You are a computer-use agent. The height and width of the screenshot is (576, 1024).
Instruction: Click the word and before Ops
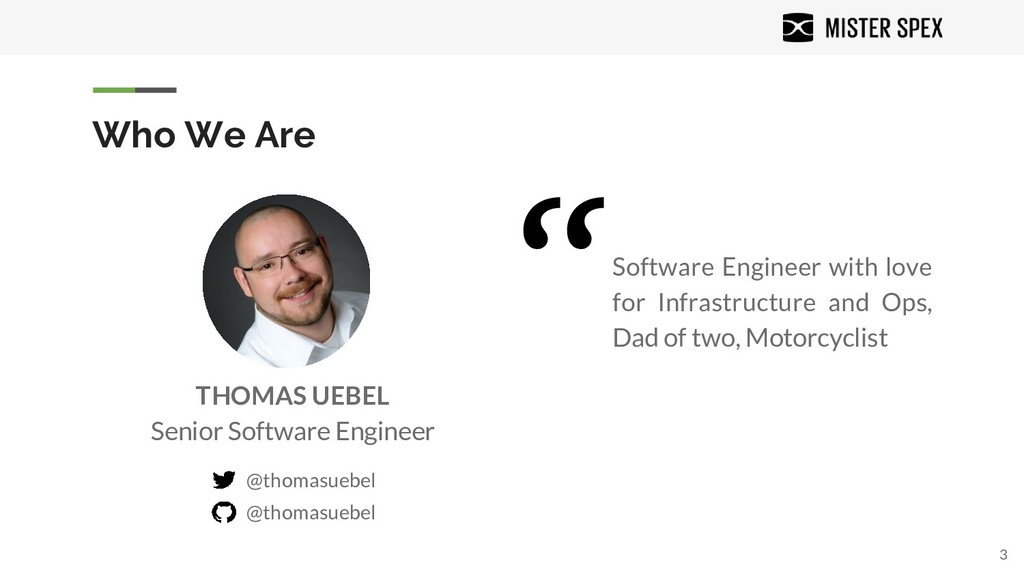pos(848,302)
